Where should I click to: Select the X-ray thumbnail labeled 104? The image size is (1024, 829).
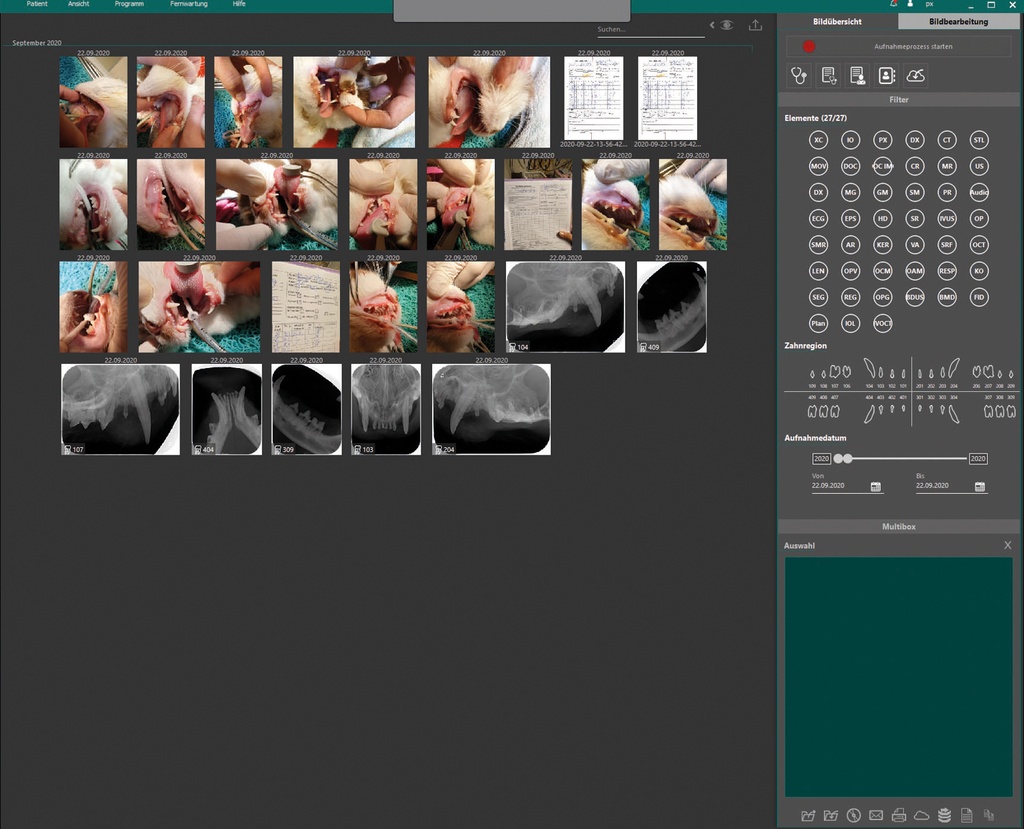coord(565,307)
